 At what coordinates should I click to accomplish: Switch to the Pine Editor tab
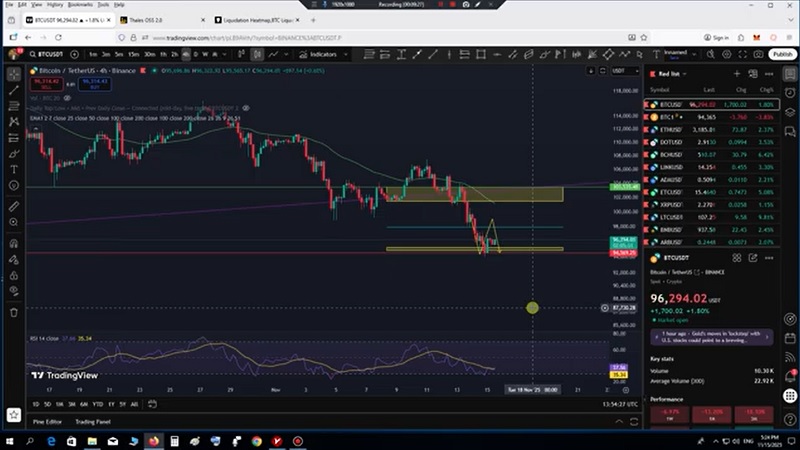pos(47,421)
